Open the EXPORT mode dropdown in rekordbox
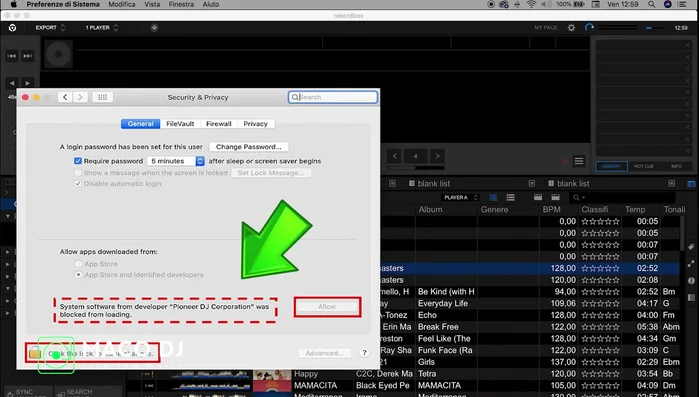 (x=50, y=28)
